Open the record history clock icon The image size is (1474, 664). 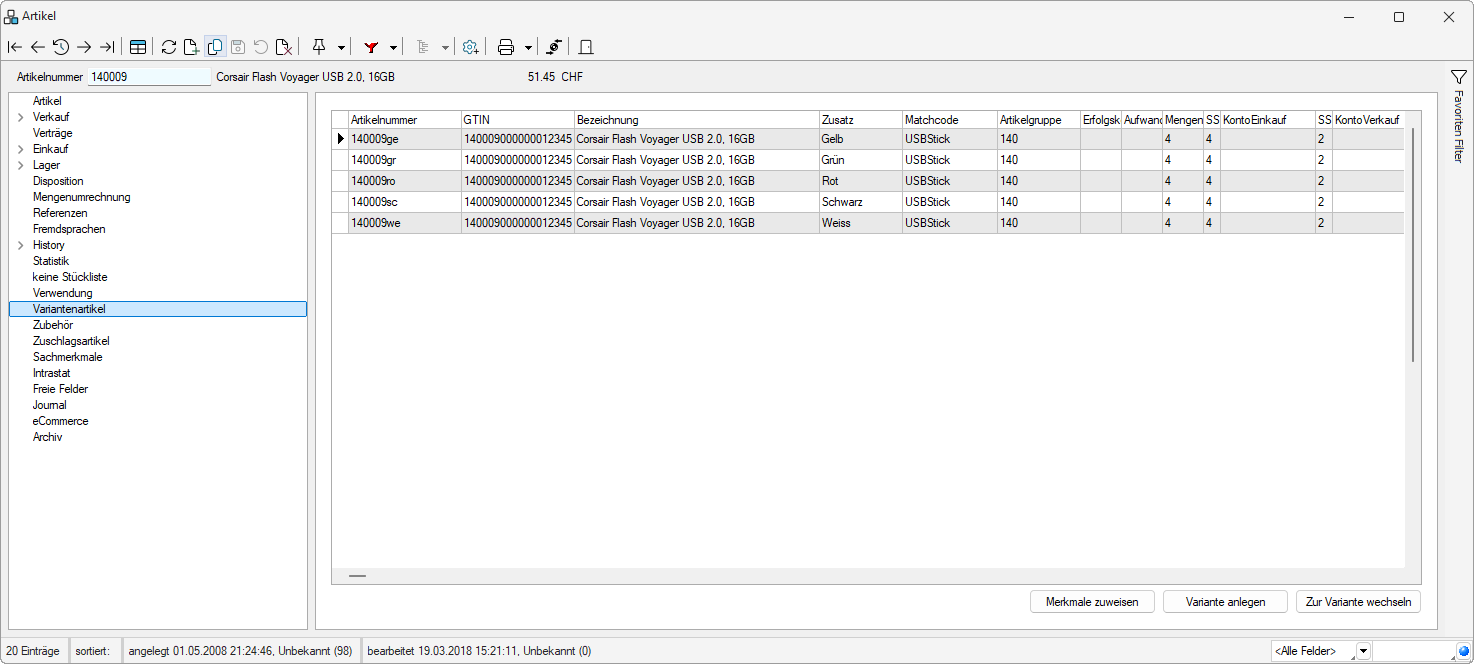(x=61, y=47)
